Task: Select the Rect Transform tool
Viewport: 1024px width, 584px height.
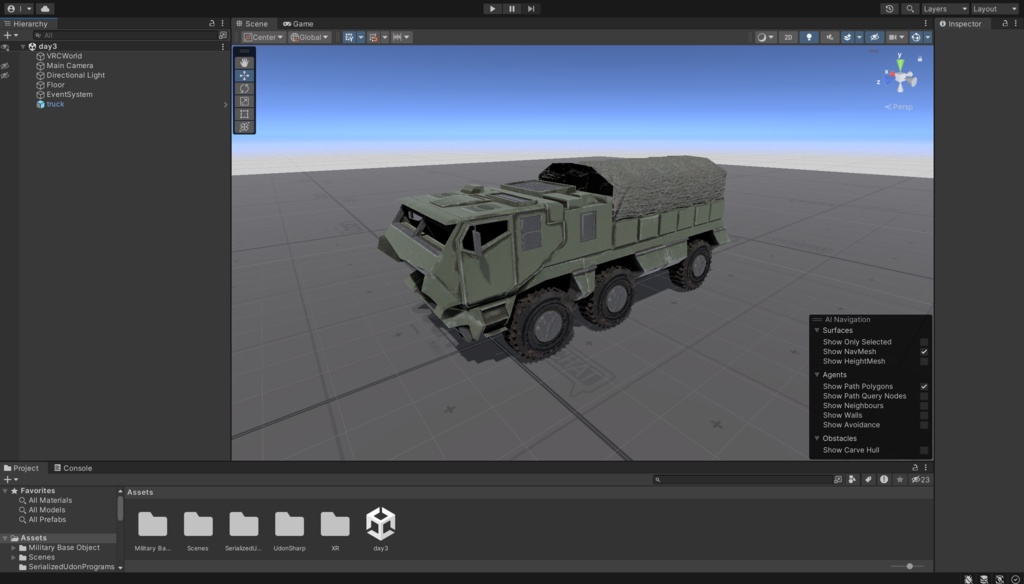Action: click(243, 113)
